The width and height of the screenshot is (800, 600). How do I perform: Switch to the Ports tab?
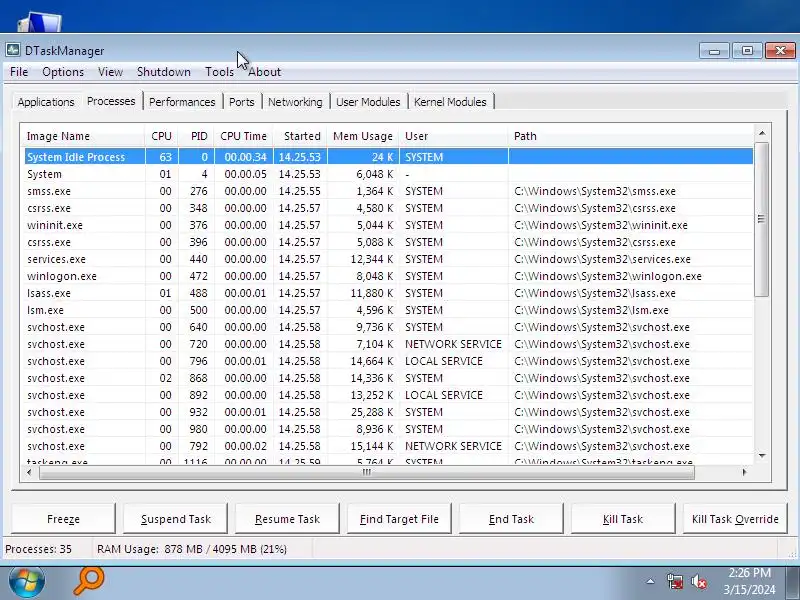coord(242,102)
